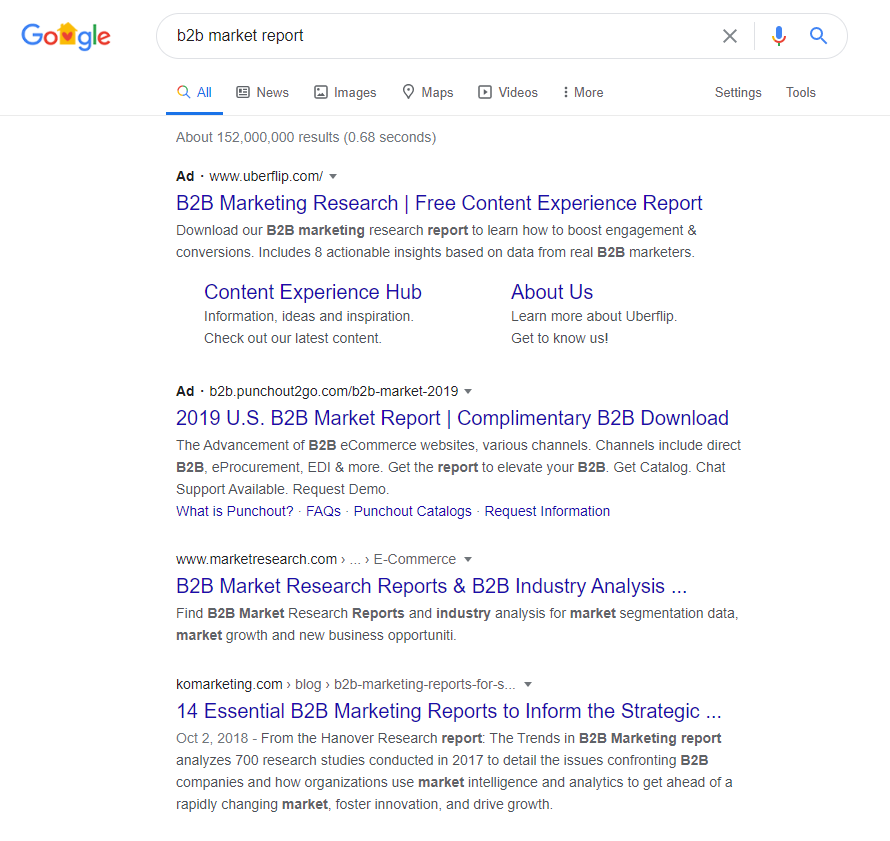
Task: Switch to the Images tab
Action: [x=345, y=92]
